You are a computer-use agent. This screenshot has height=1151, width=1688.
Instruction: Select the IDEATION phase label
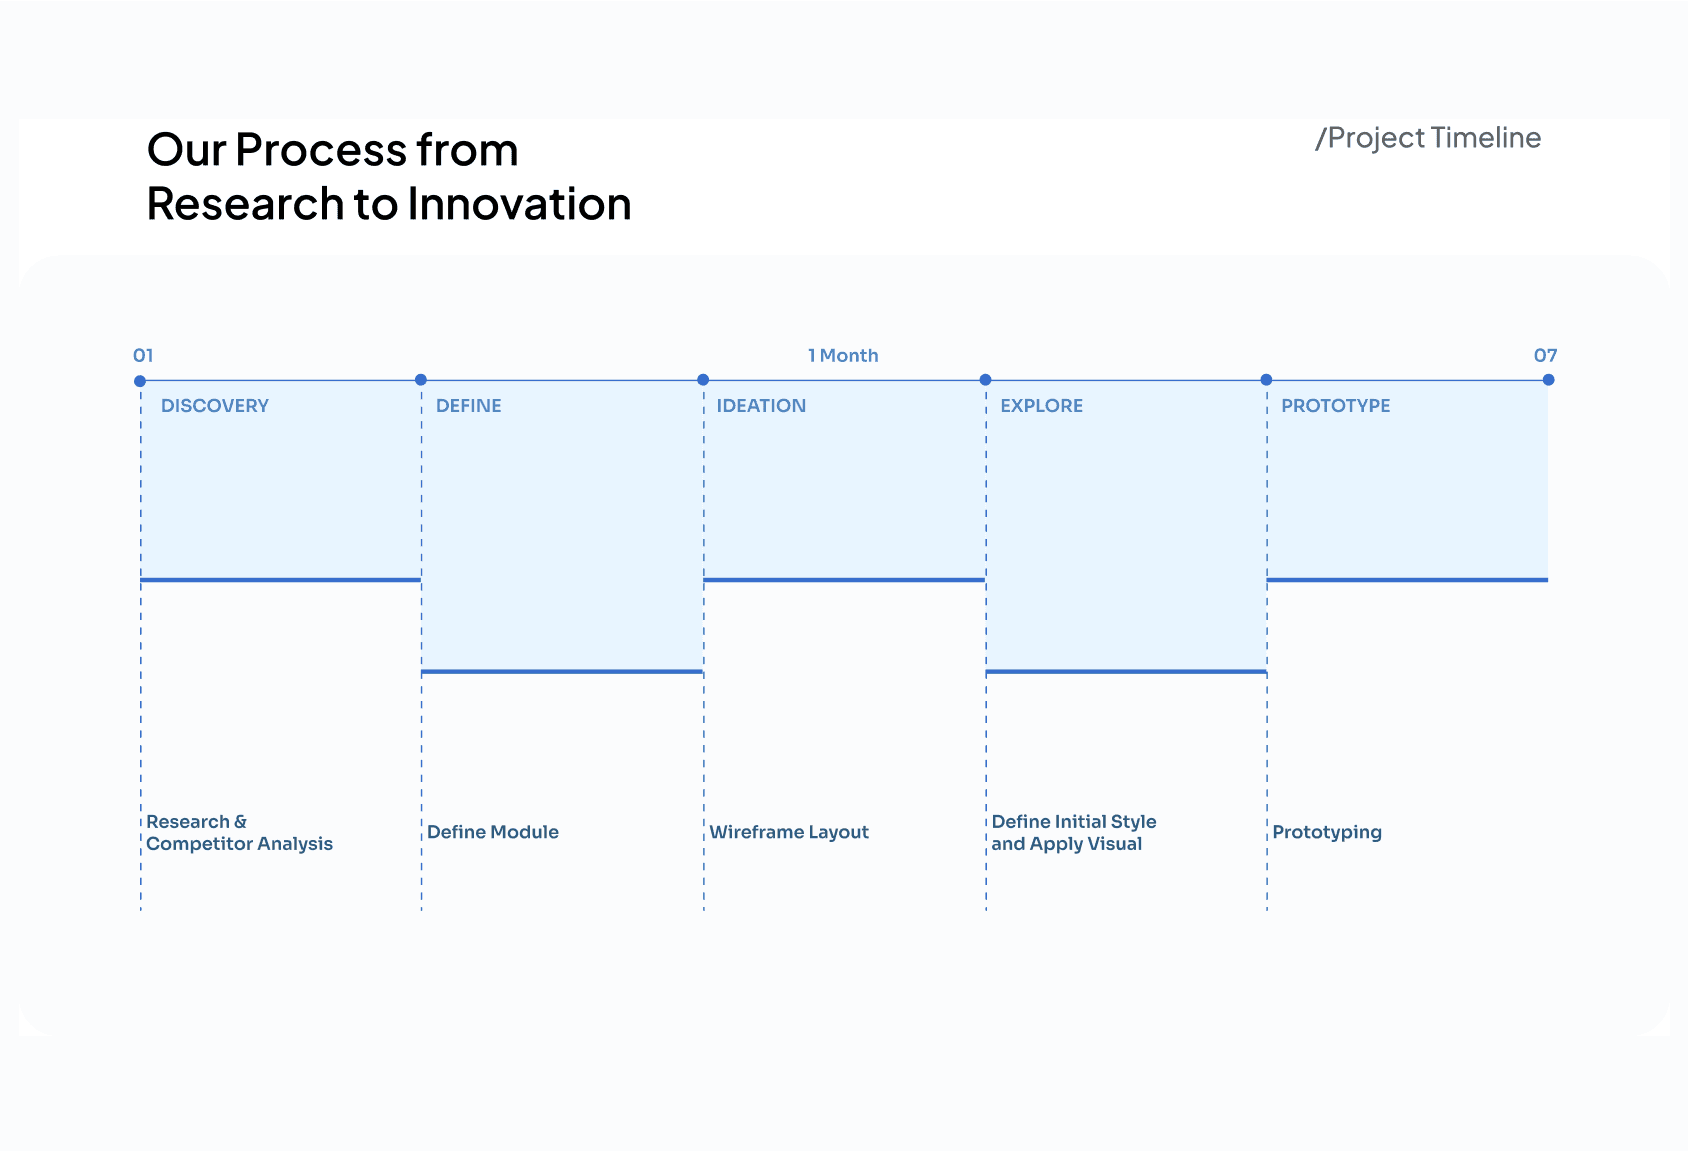[x=761, y=406]
